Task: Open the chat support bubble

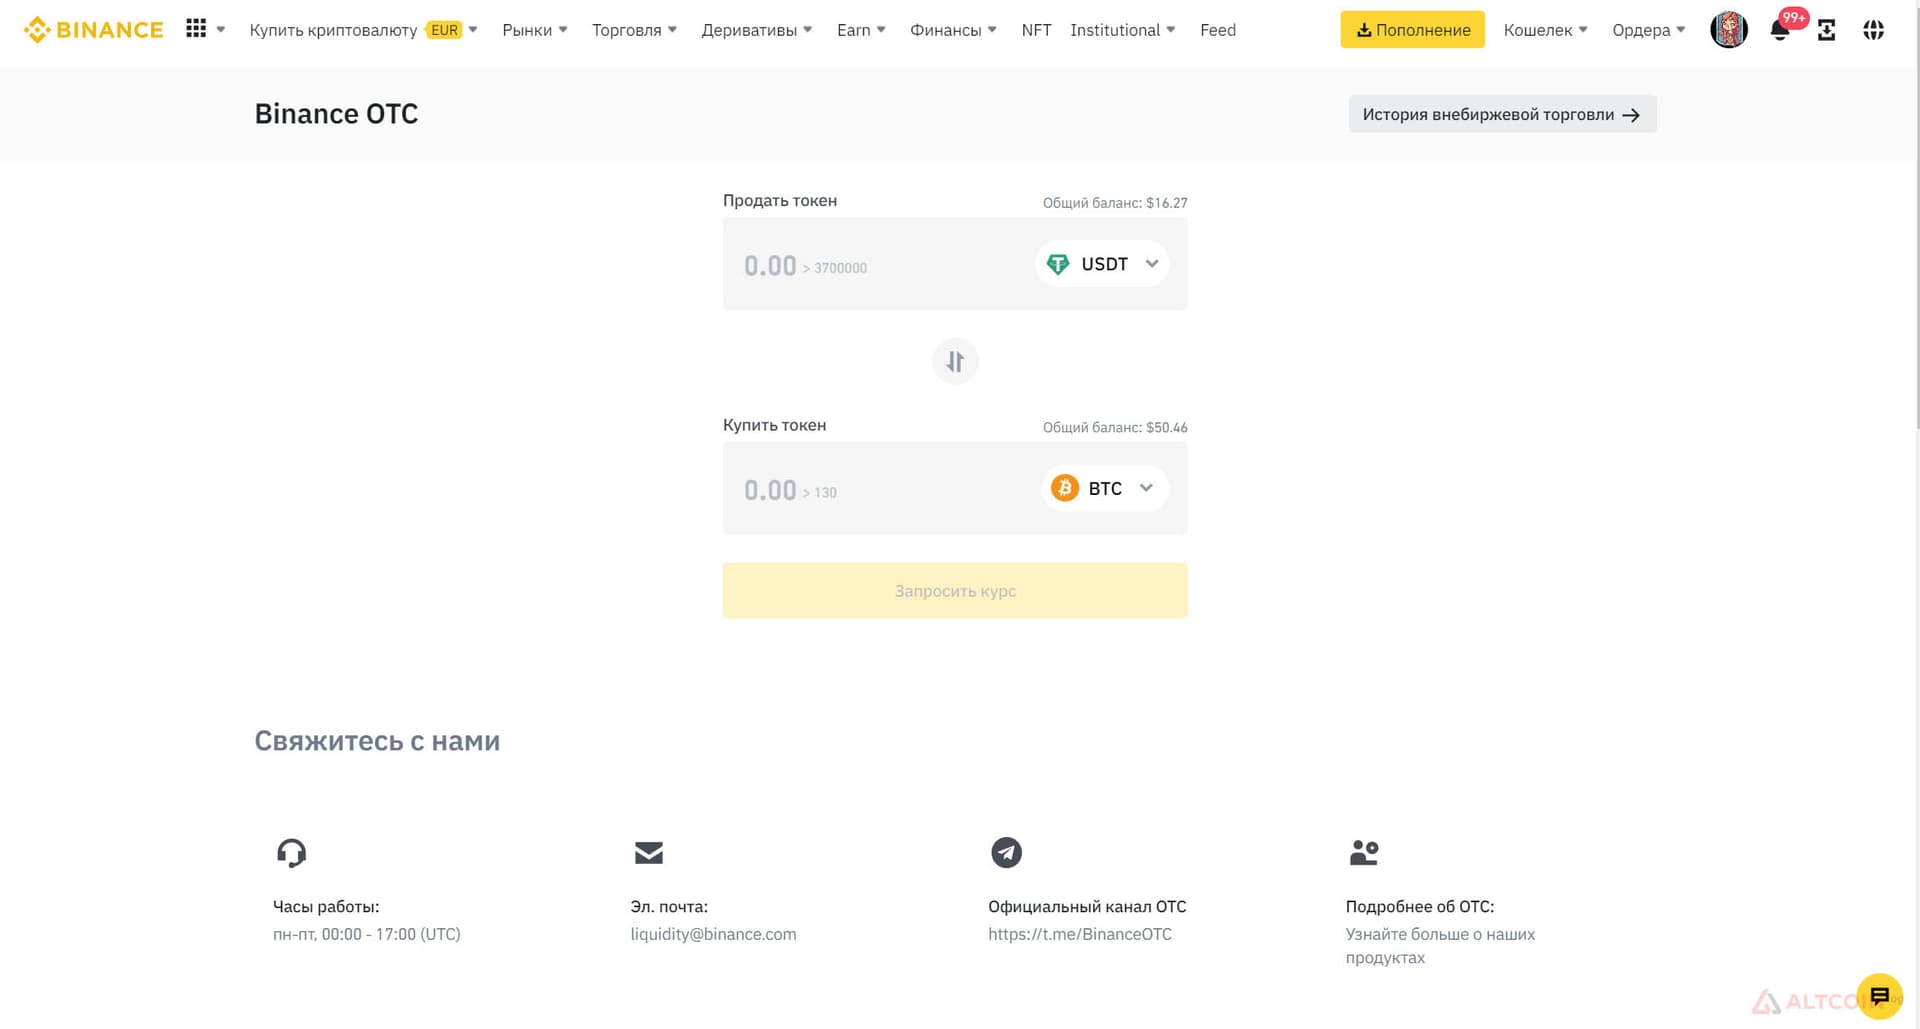Action: click(x=1879, y=997)
